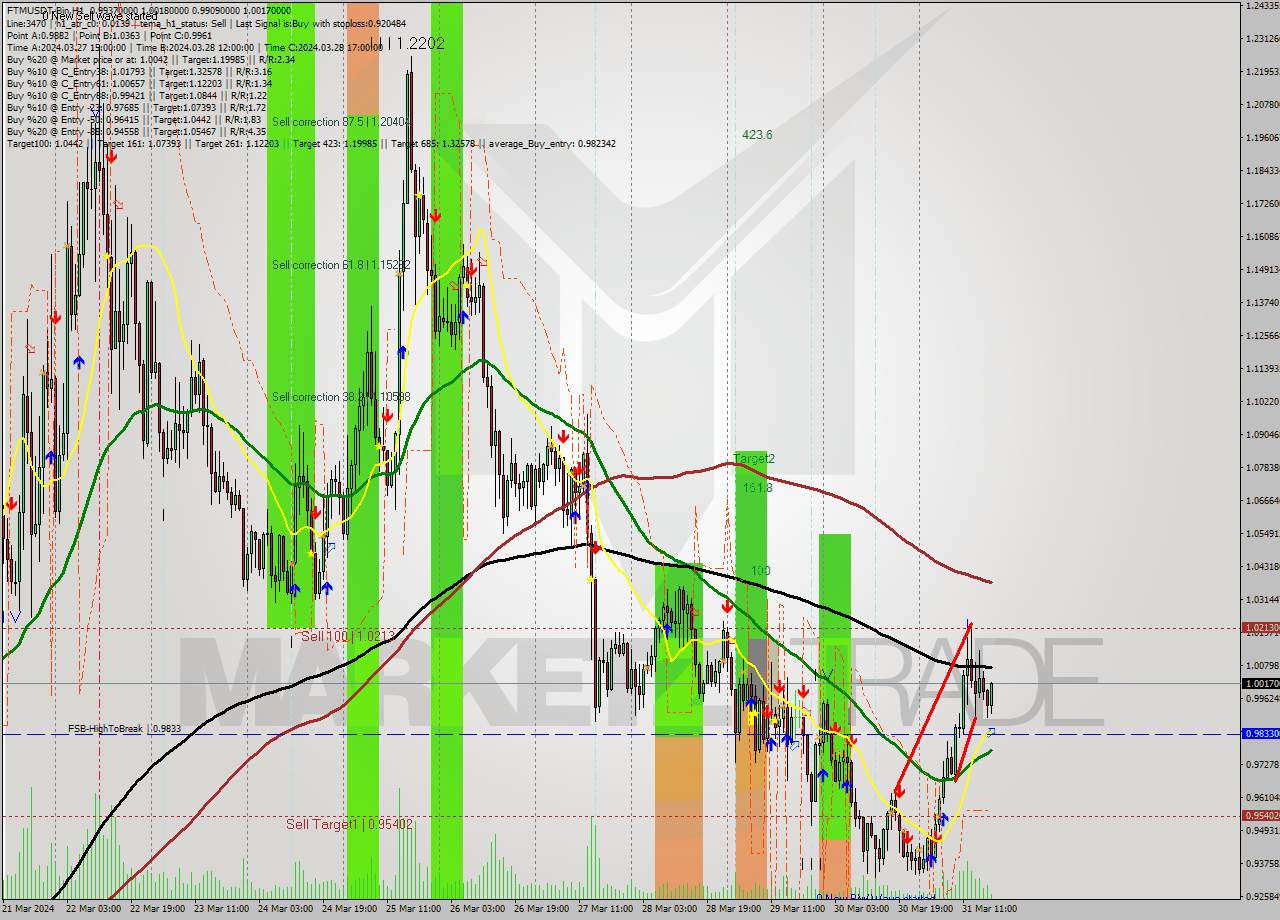Click the 'Sell correction 61.8 | 1.1523' label
Screen dimensions: 1280x920
[341, 265]
